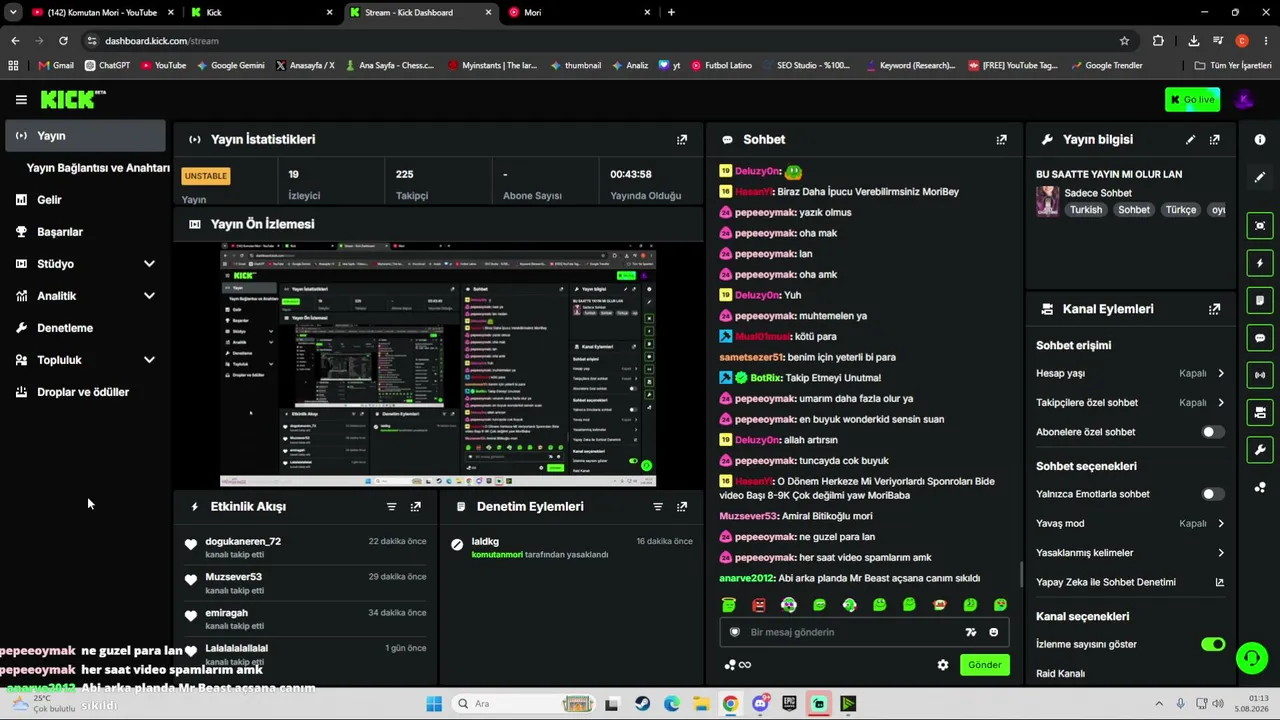
Task: Click the Go live button
Action: tap(1192, 100)
